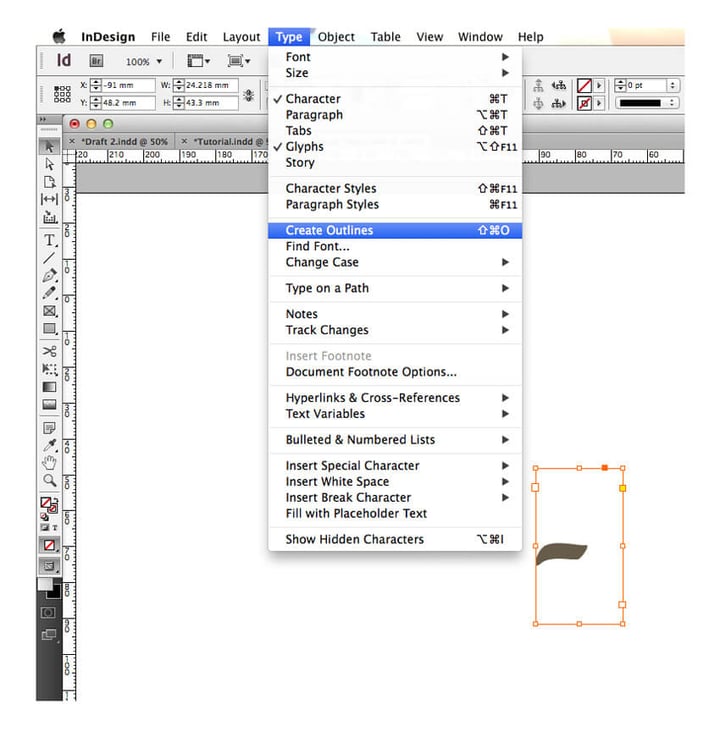
Task: Expand the Change Case submenu
Action: coord(395,262)
